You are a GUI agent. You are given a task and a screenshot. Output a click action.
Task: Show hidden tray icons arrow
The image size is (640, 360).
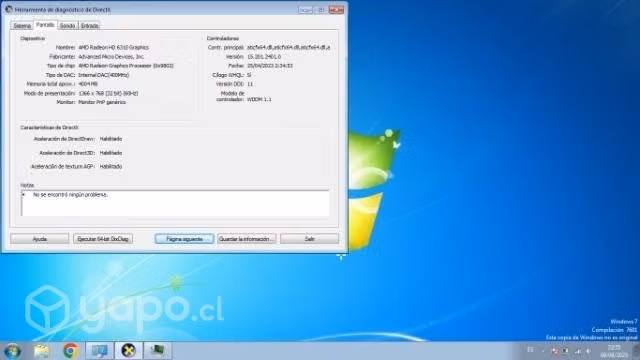pyautogui.click(x=543, y=351)
